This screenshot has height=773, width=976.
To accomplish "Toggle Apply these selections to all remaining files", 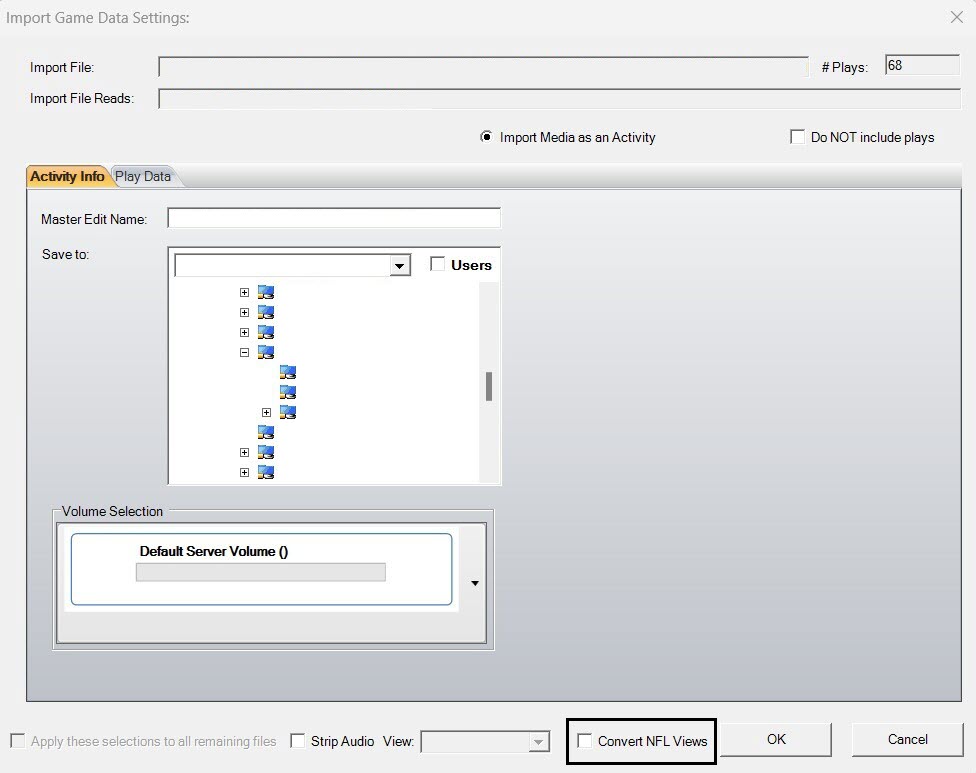I will [18, 741].
